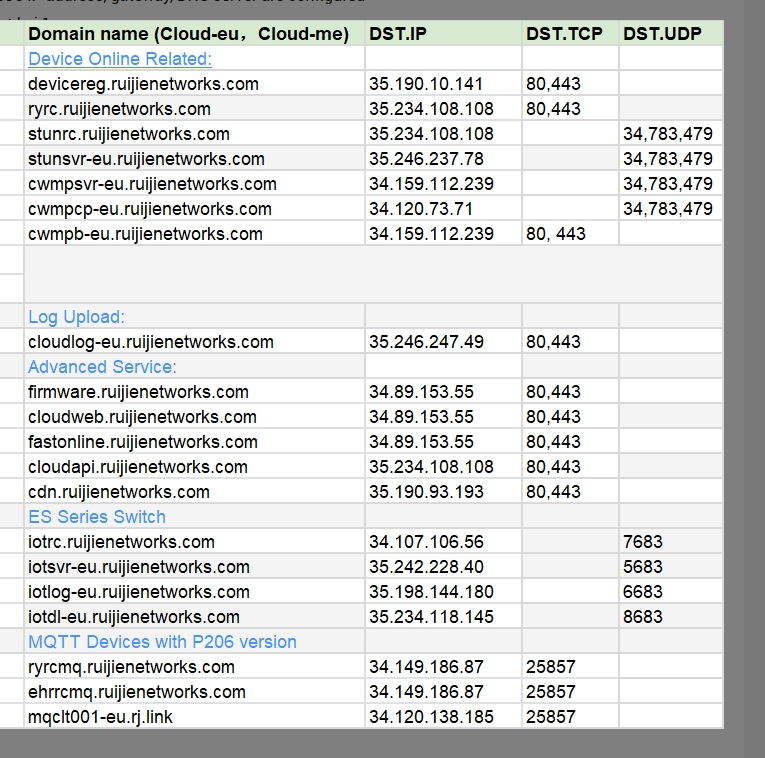Select the mqclt001-eu.rj.link domain cell

(x=101, y=717)
